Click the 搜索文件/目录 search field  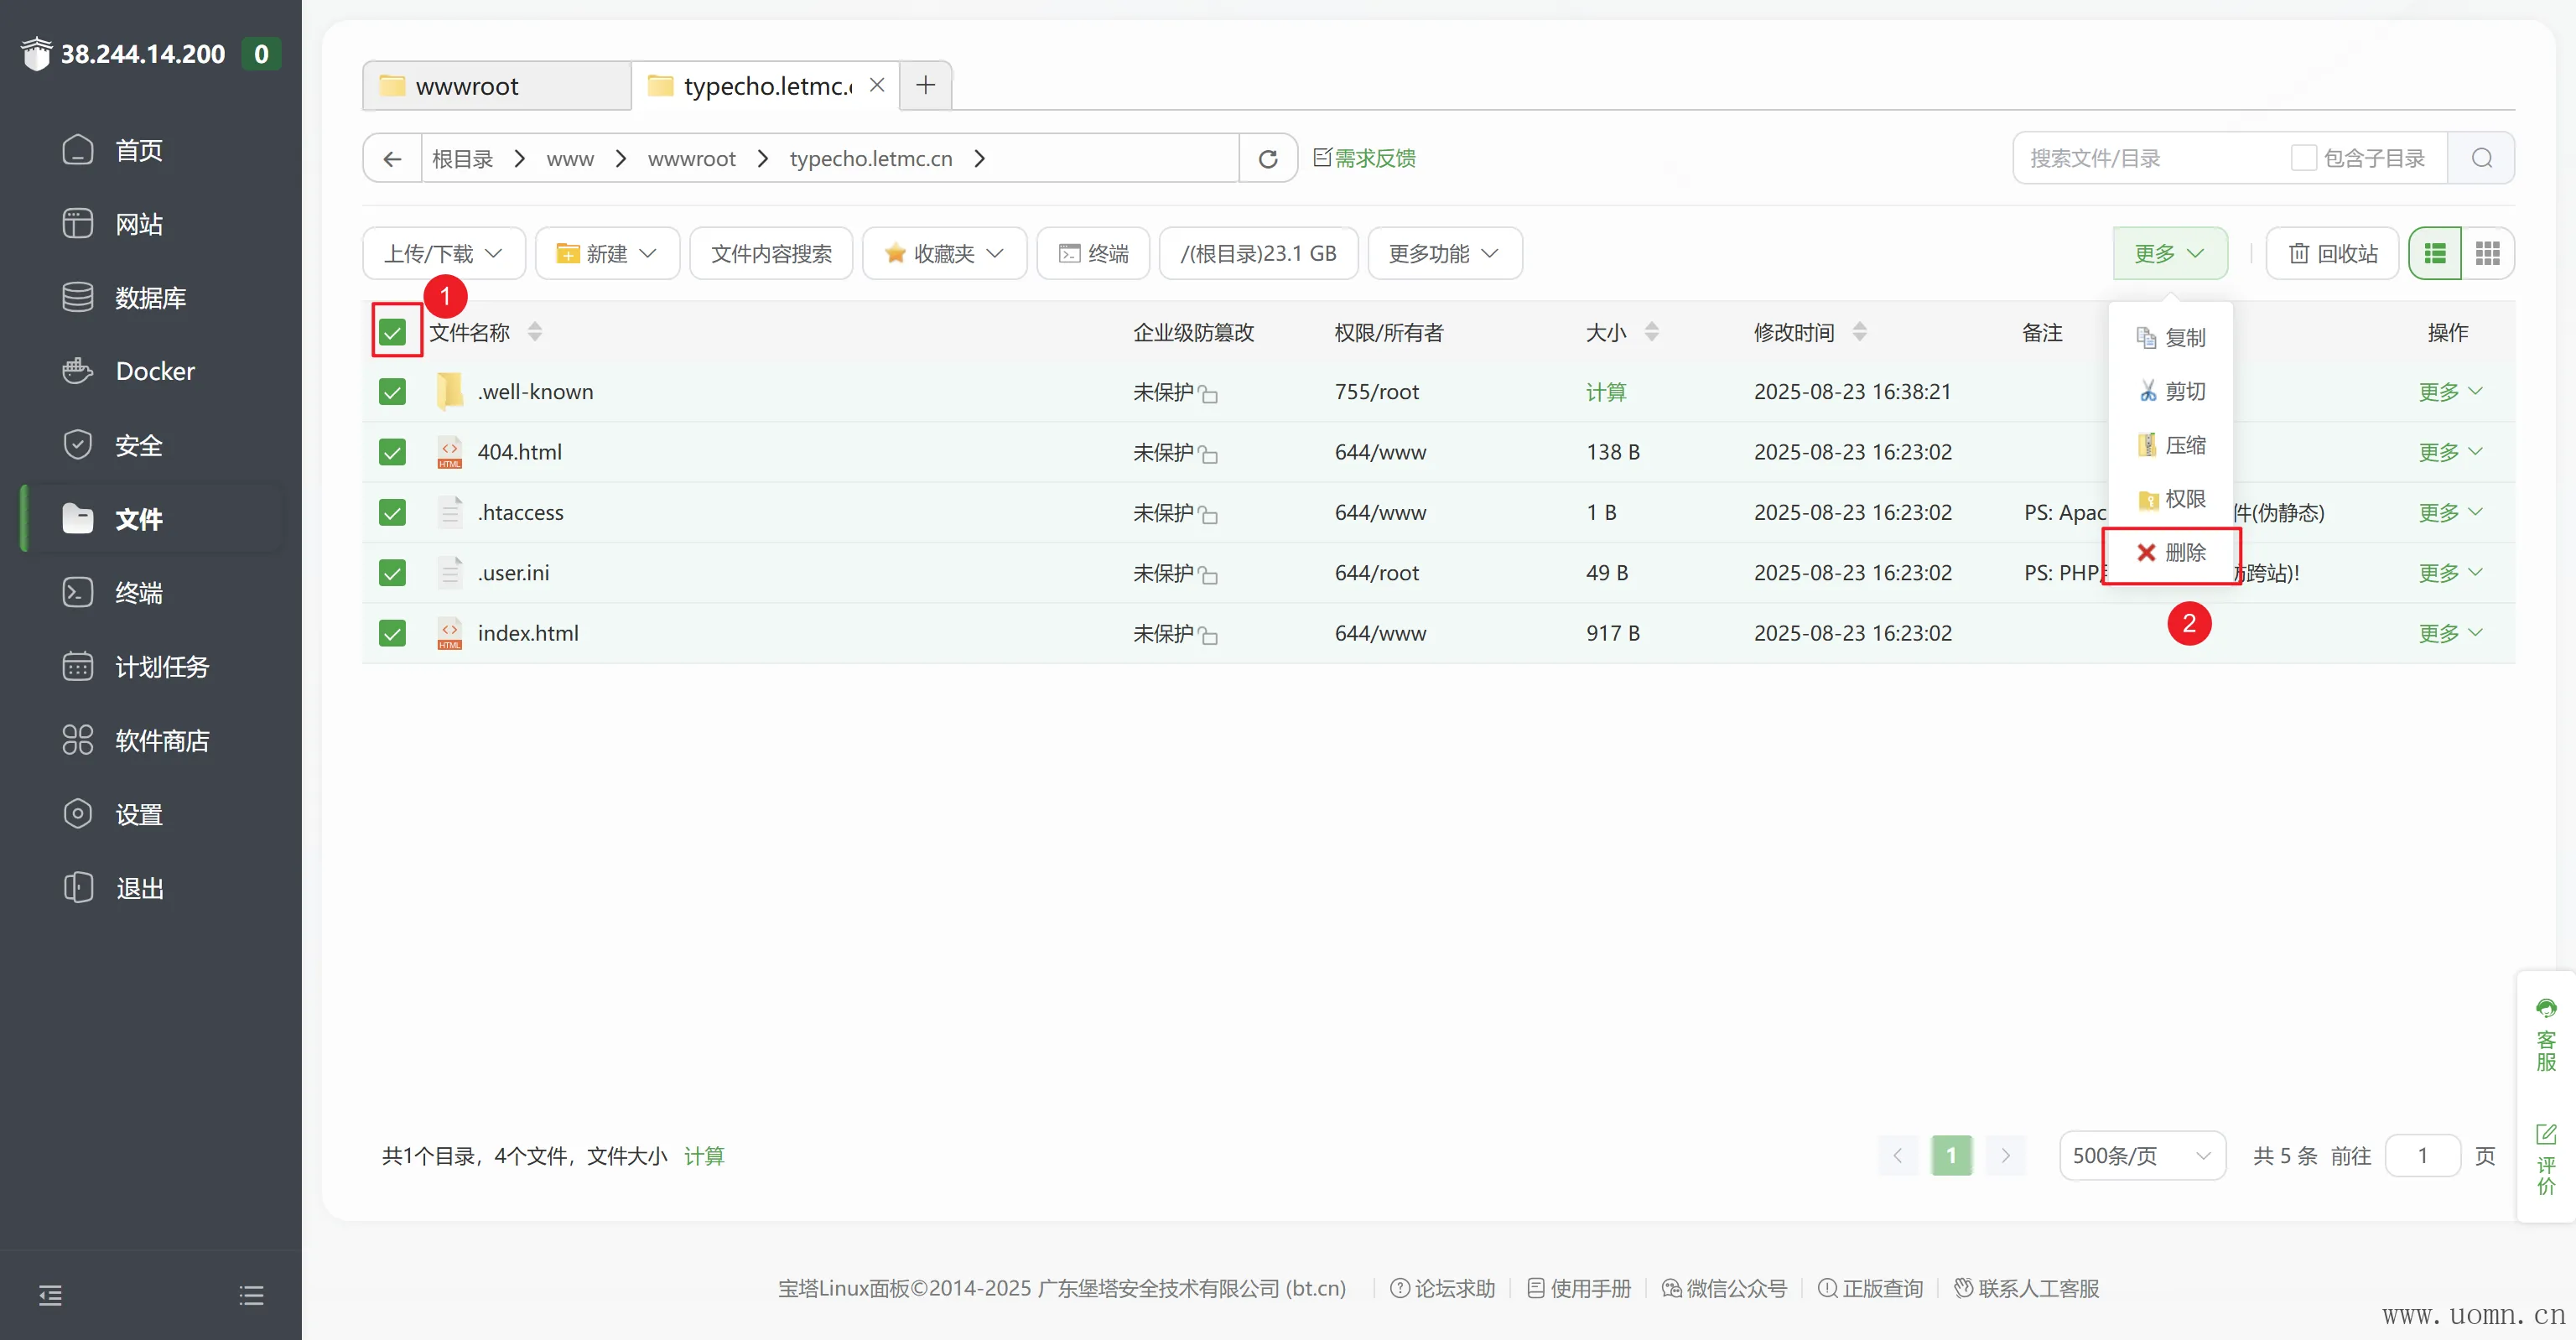[2150, 158]
